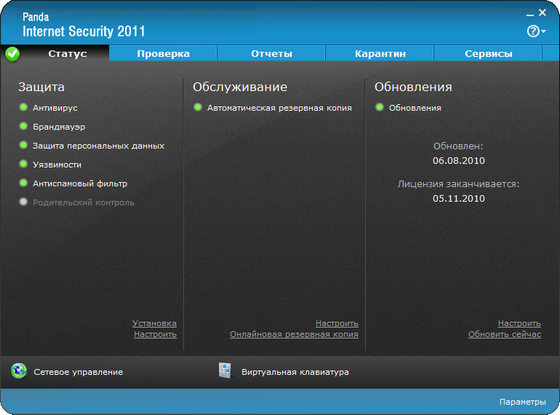Image resolution: width=560 pixels, height=415 pixels.
Task: Click the Обновить сейчас link
Action: pyautogui.click(x=504, y=334)
